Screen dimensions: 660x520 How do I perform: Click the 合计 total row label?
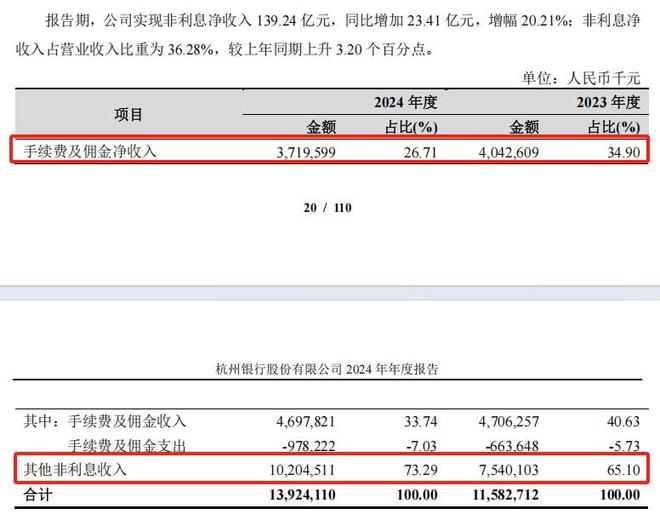coord(40,494)
